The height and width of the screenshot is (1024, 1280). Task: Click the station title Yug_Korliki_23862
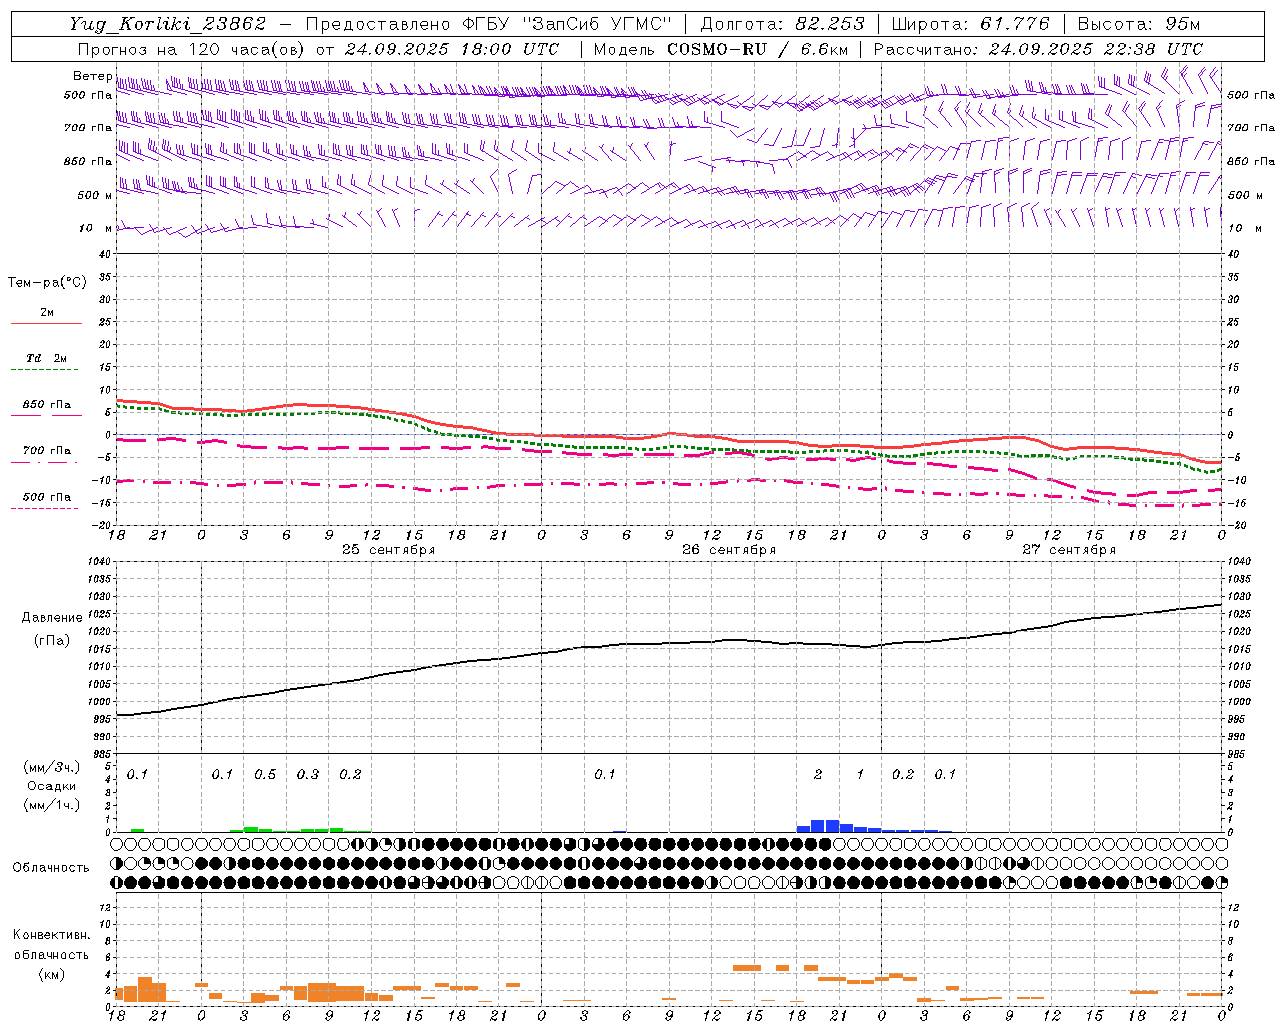coord(168,24)
